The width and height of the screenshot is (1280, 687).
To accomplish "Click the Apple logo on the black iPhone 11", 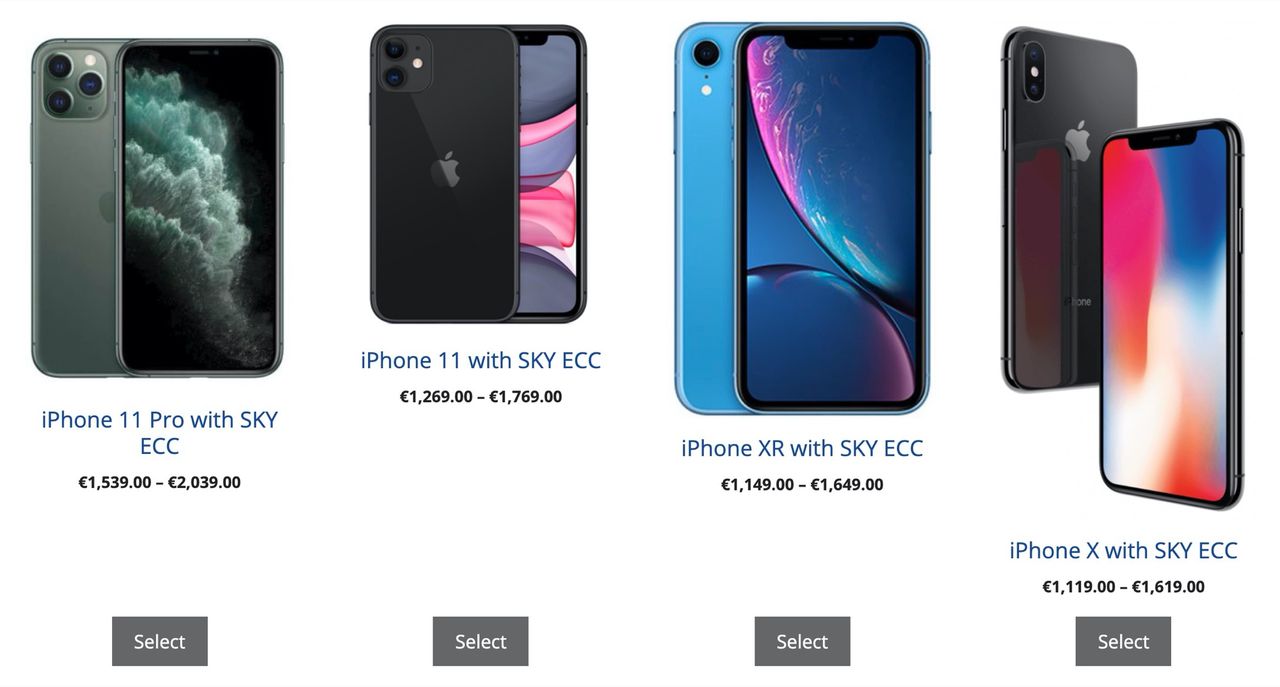I will click(x=446, y=170).
